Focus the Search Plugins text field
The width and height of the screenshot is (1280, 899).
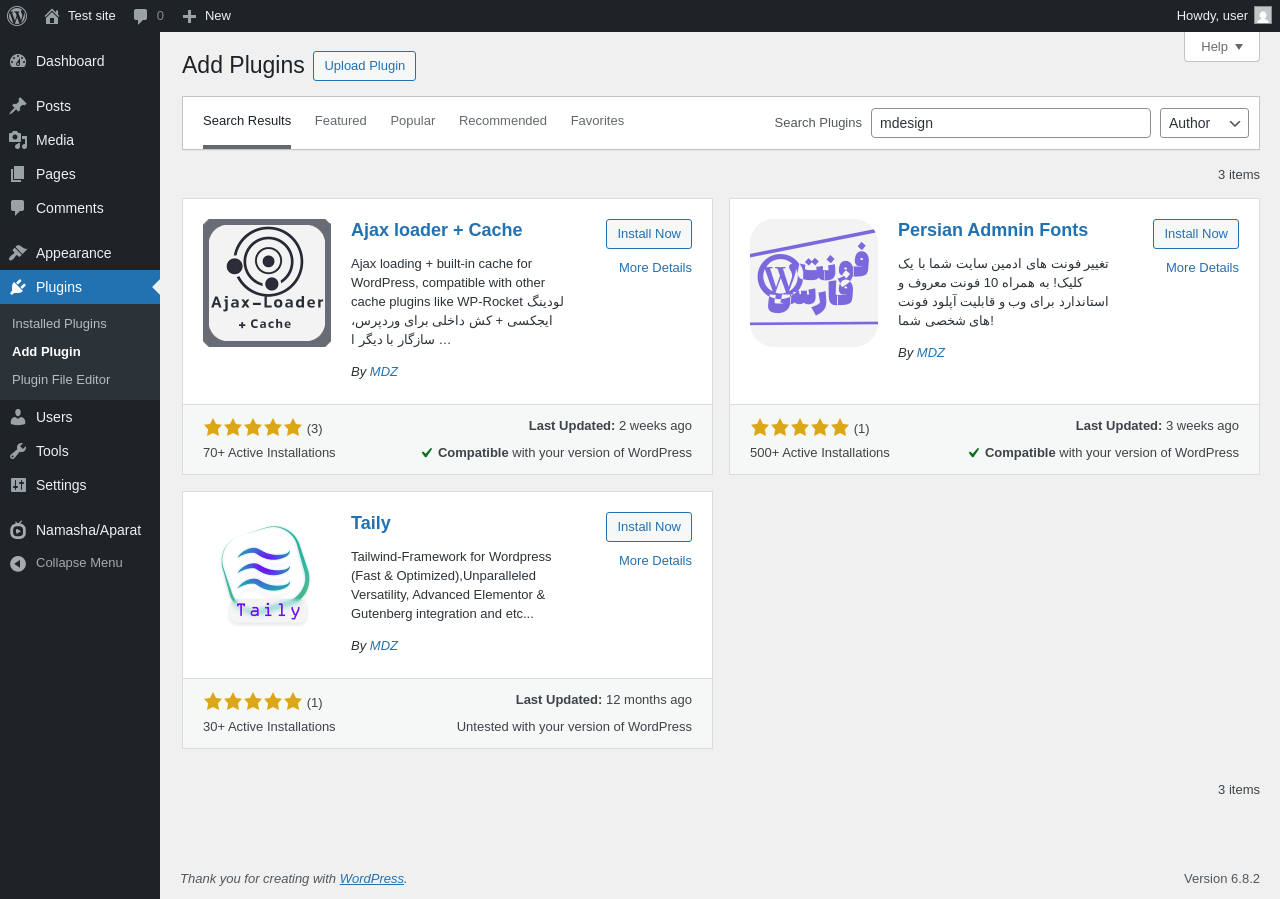click(1011, 123)
